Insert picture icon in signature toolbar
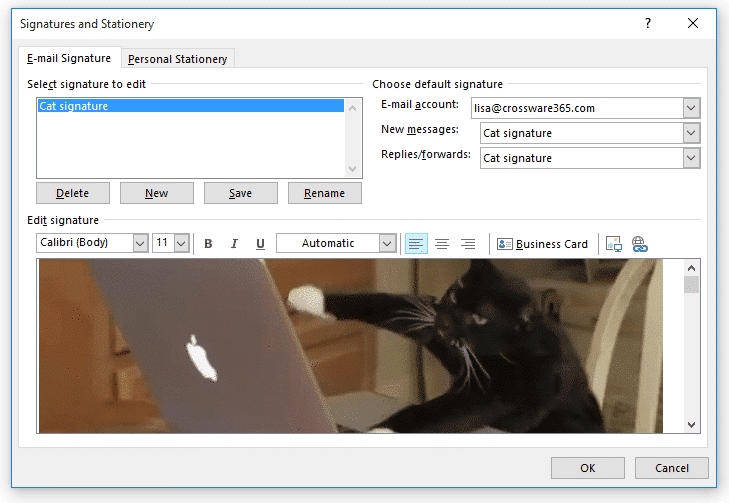 coord(614,244)
